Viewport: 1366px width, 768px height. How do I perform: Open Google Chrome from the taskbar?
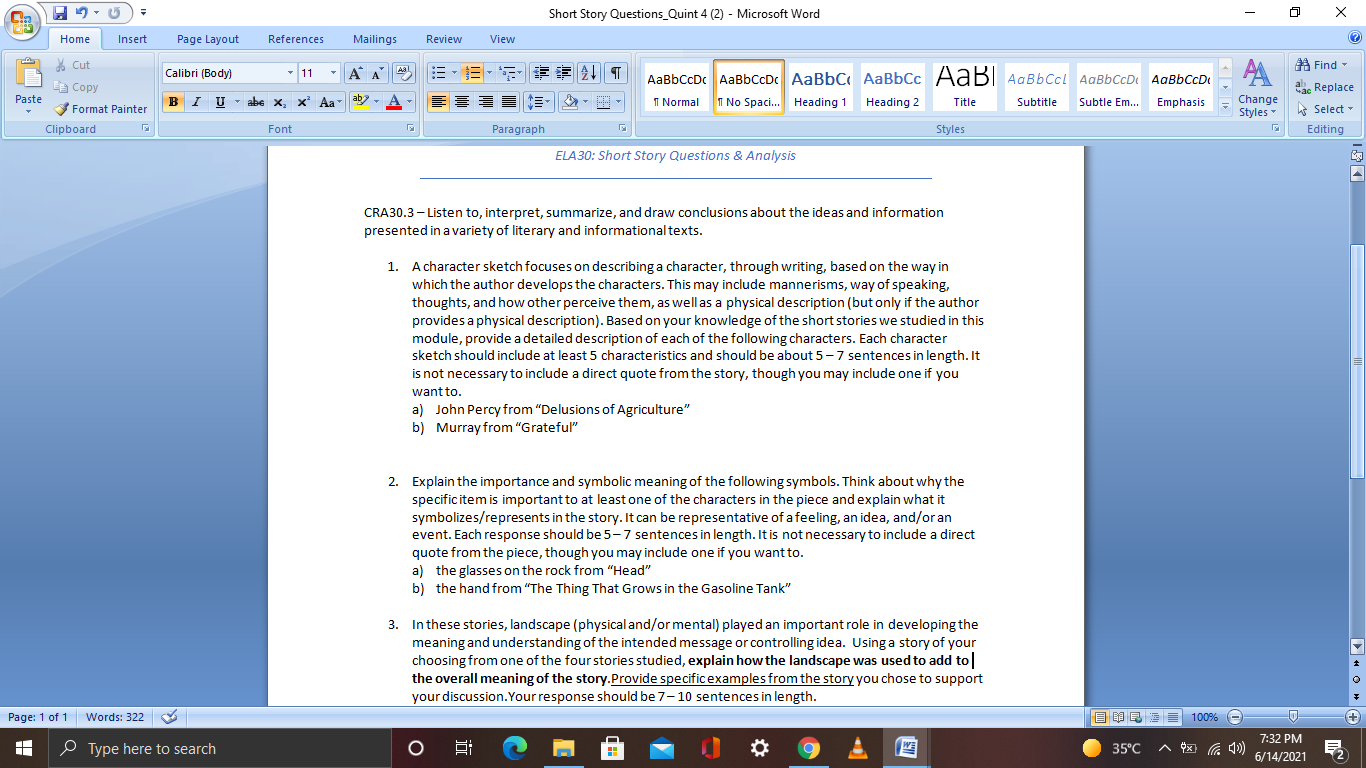pos(809,747)
